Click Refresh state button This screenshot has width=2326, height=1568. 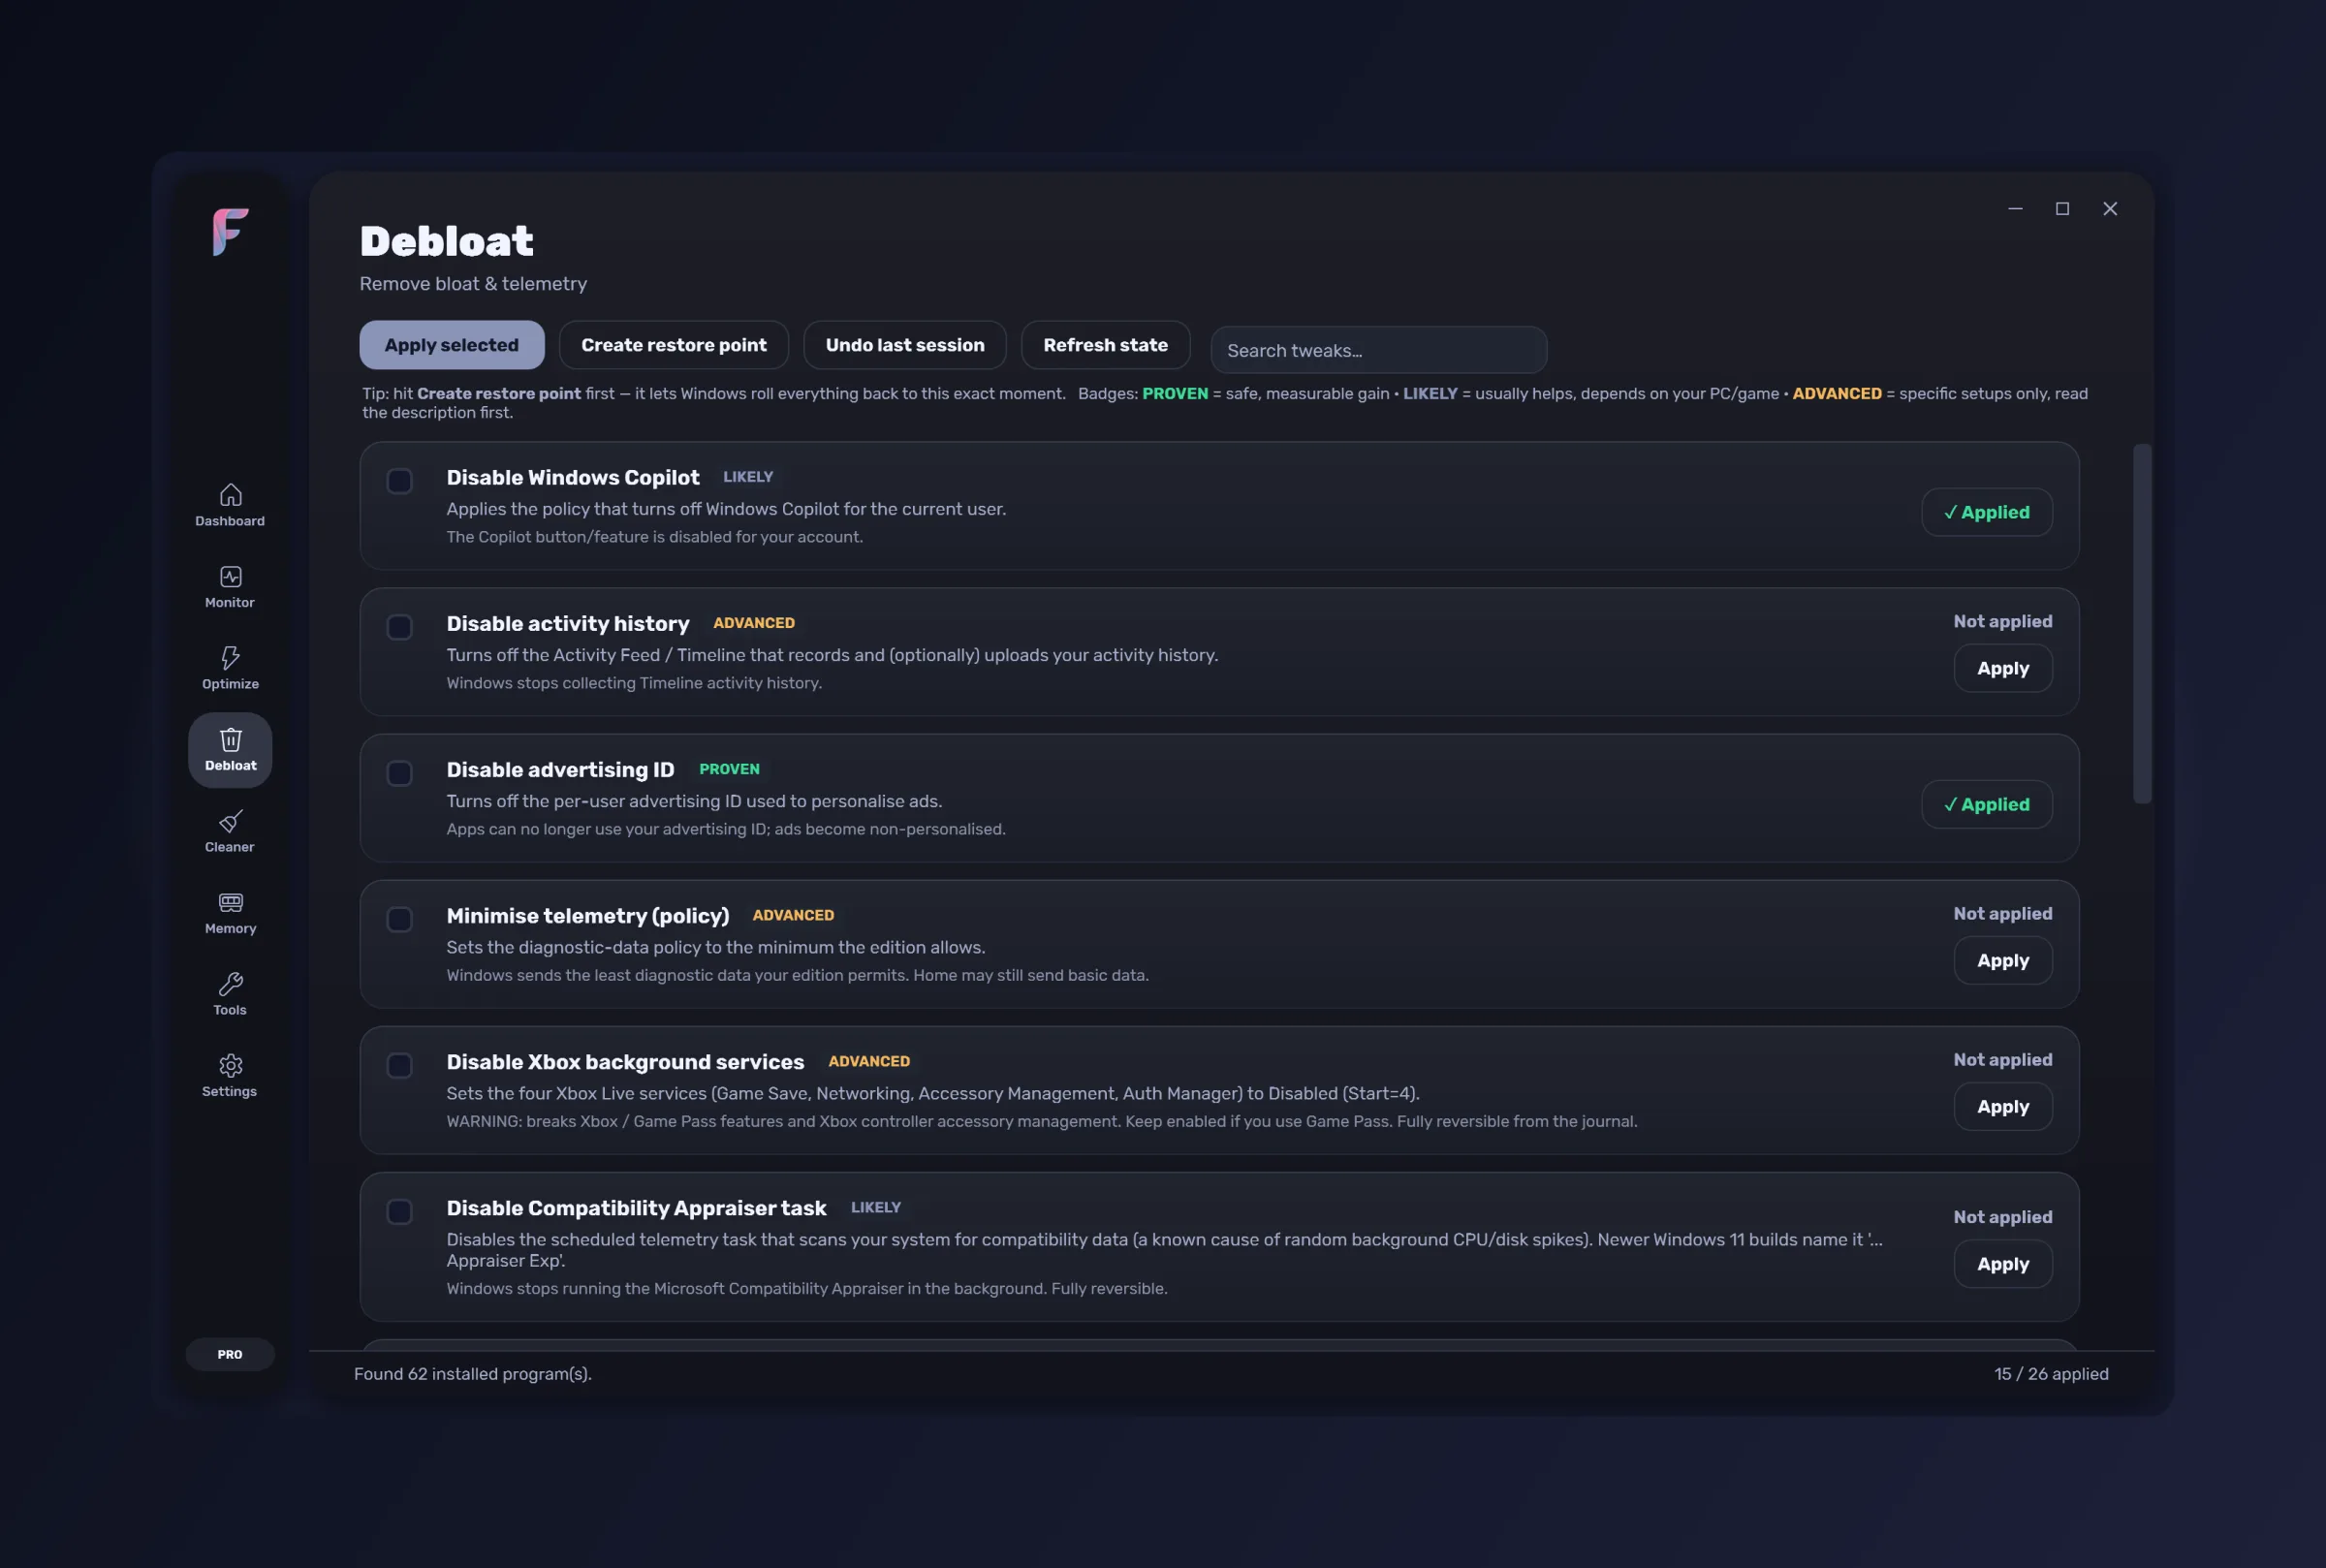pyautogui.click(x=1105, y=345)
